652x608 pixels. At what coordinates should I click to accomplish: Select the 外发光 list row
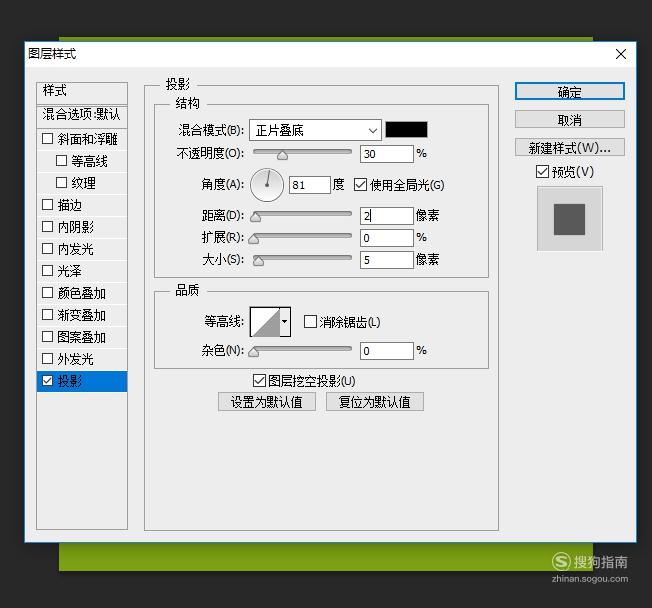(x=82, y=358)
